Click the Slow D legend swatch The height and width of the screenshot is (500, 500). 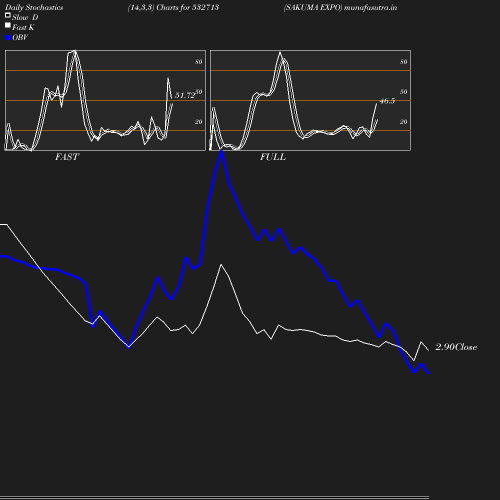click(8, 15)
